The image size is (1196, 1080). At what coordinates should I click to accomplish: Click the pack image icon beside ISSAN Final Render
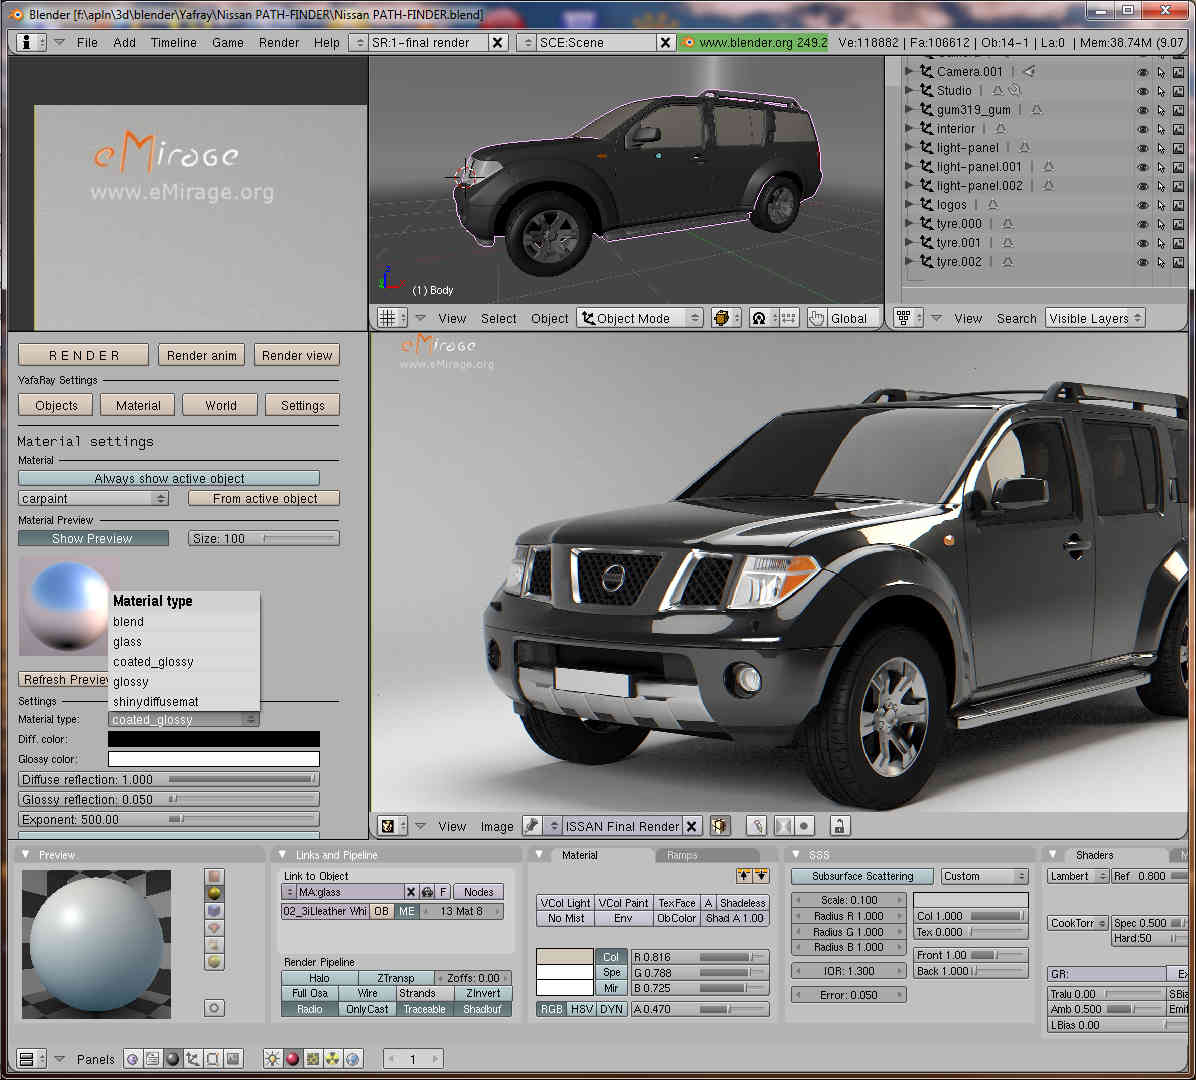(720, 826)
